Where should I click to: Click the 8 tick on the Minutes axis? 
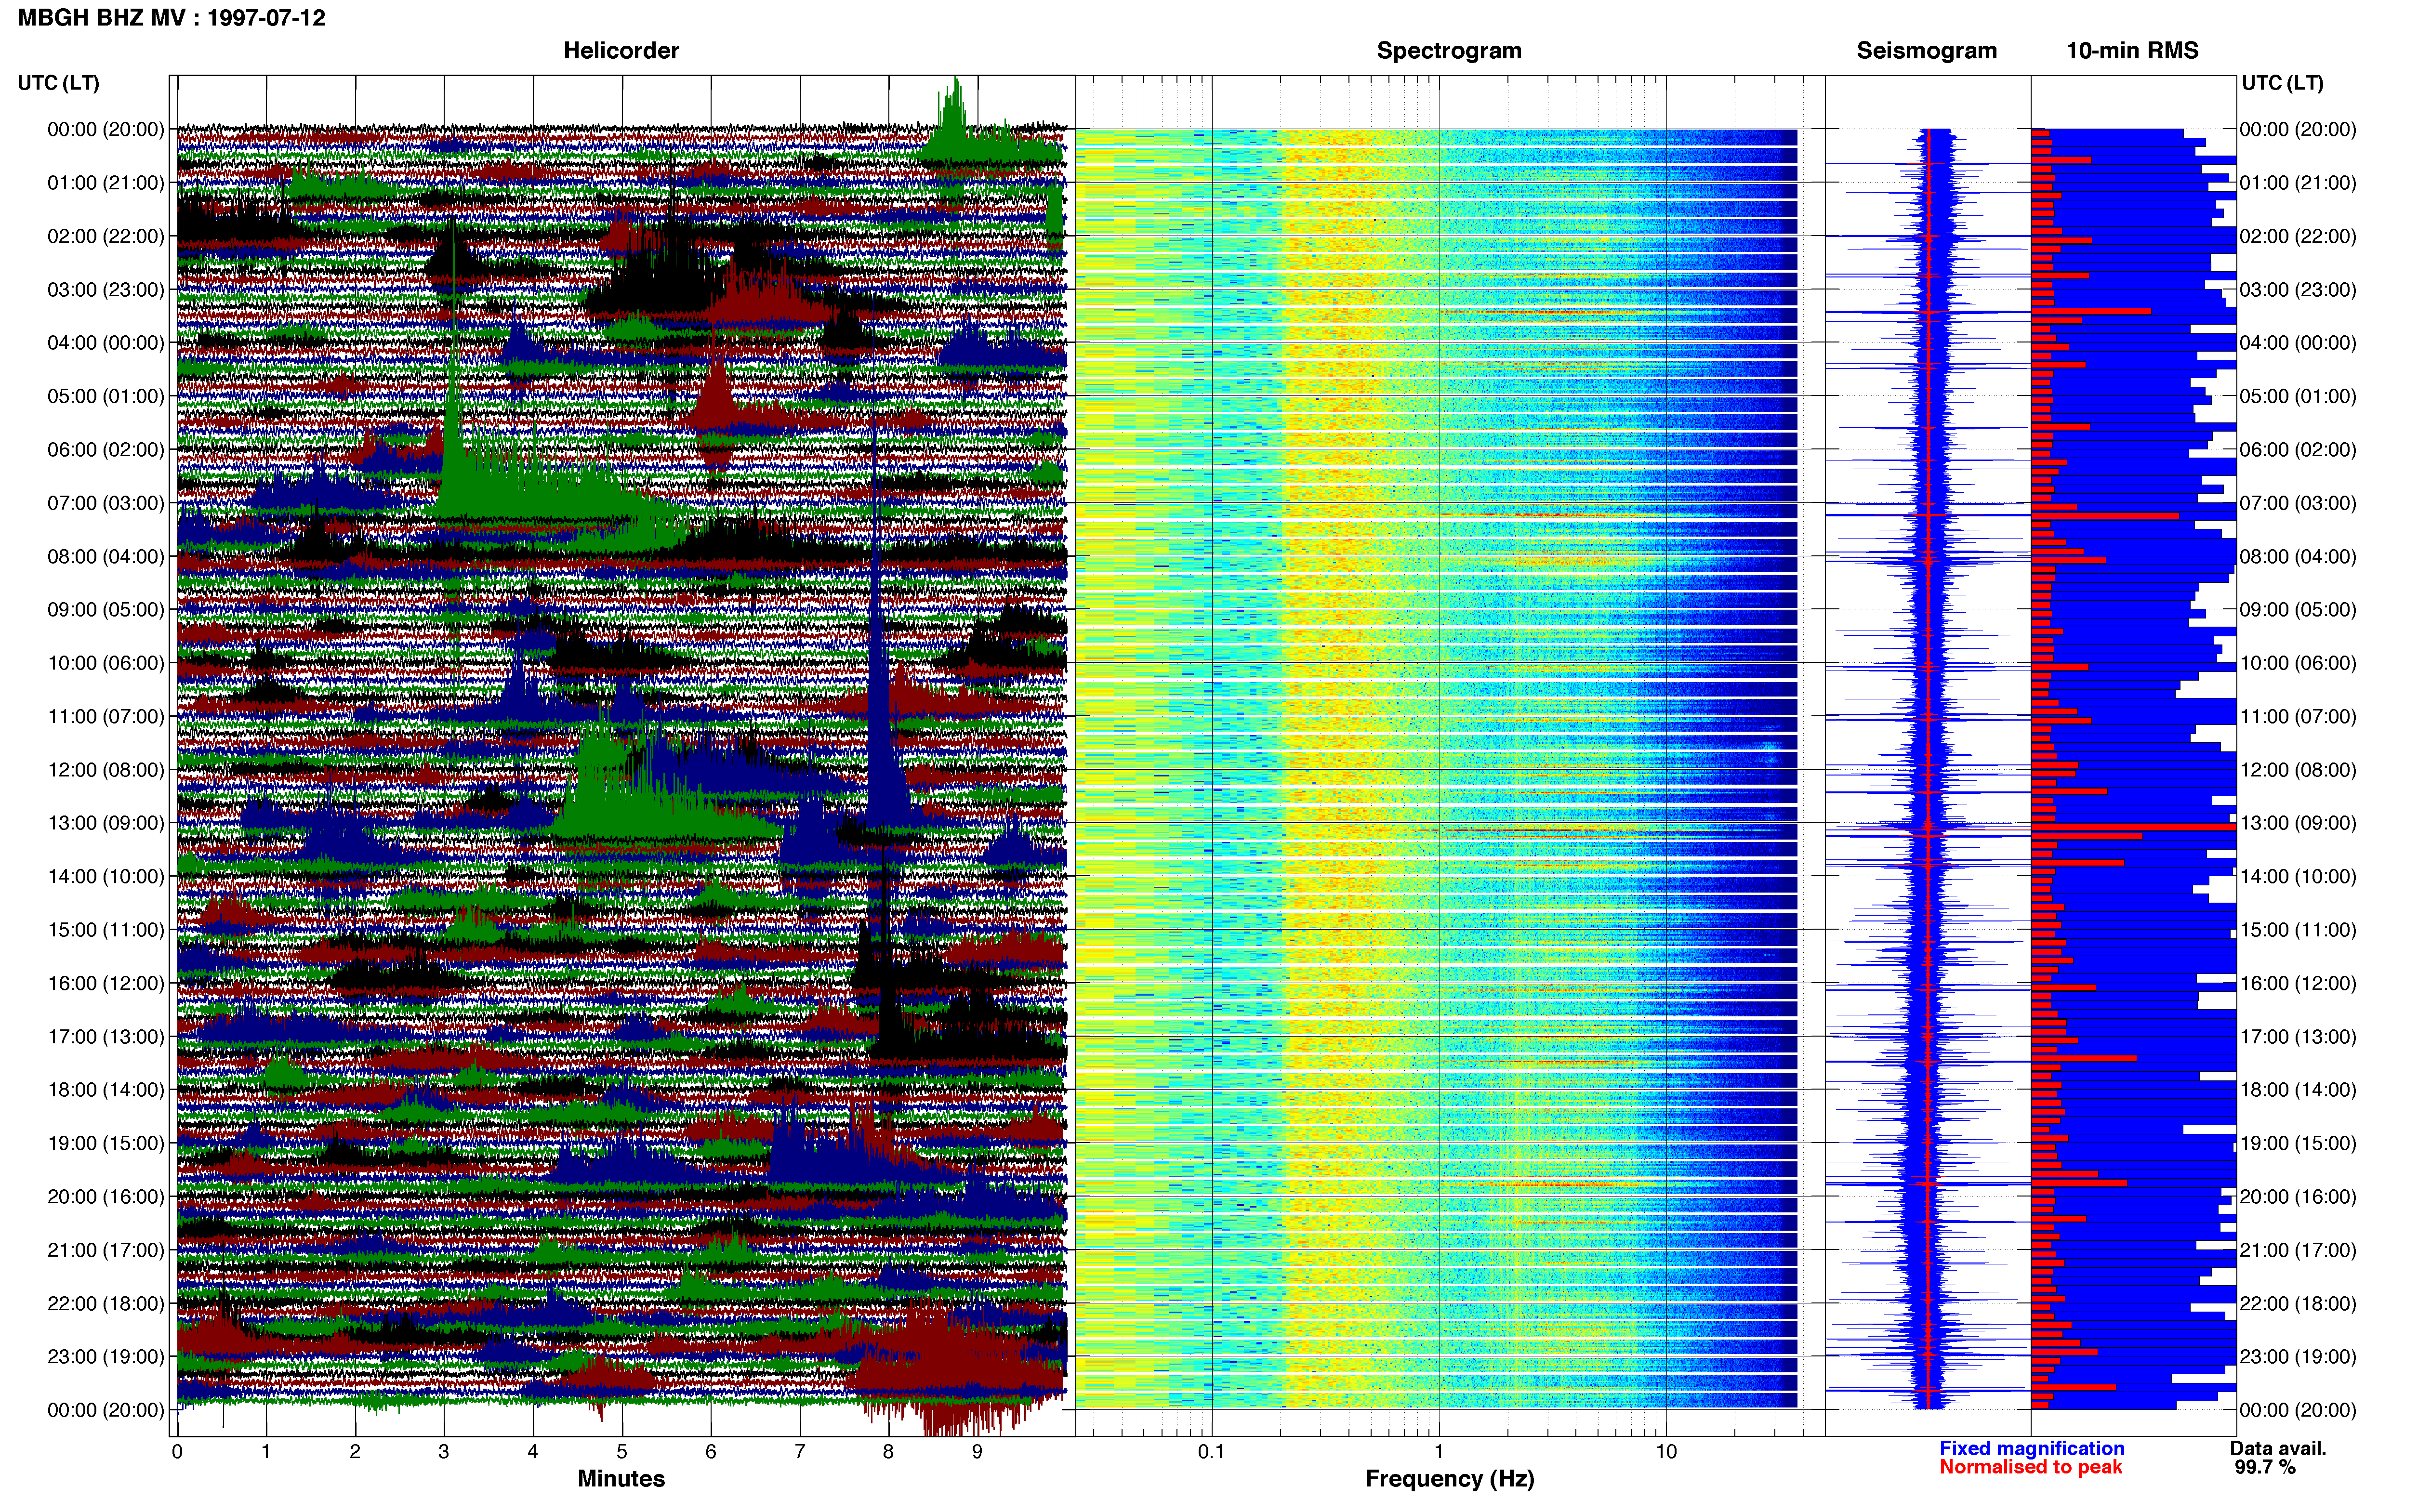pyautogui.click(x=888, y=1452)
